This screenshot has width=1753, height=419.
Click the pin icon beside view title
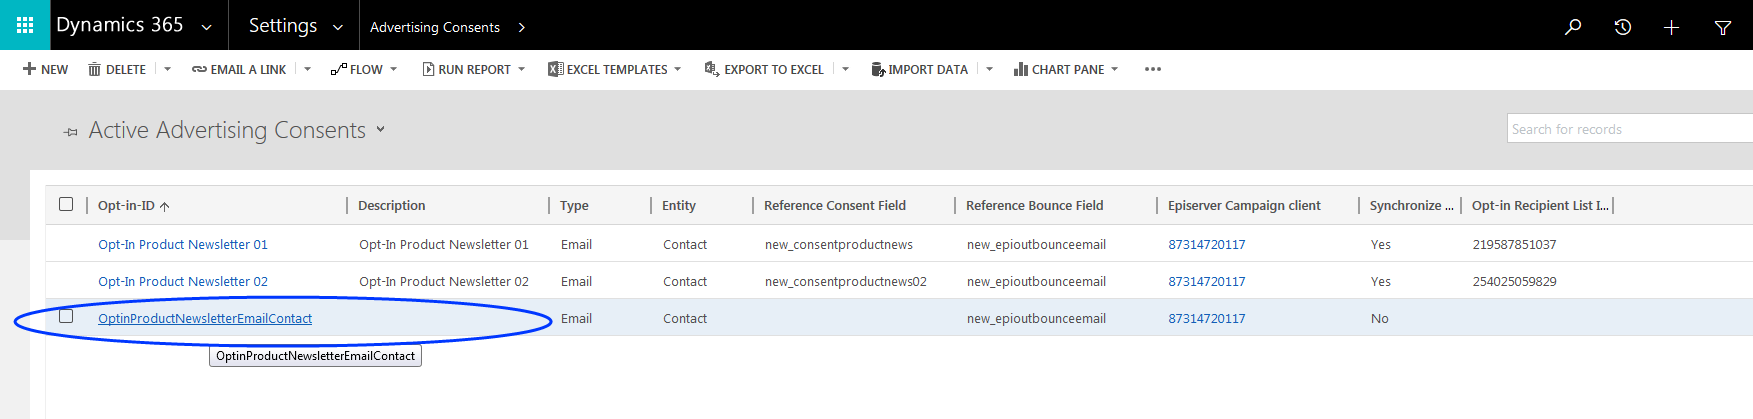pos(70,132)
